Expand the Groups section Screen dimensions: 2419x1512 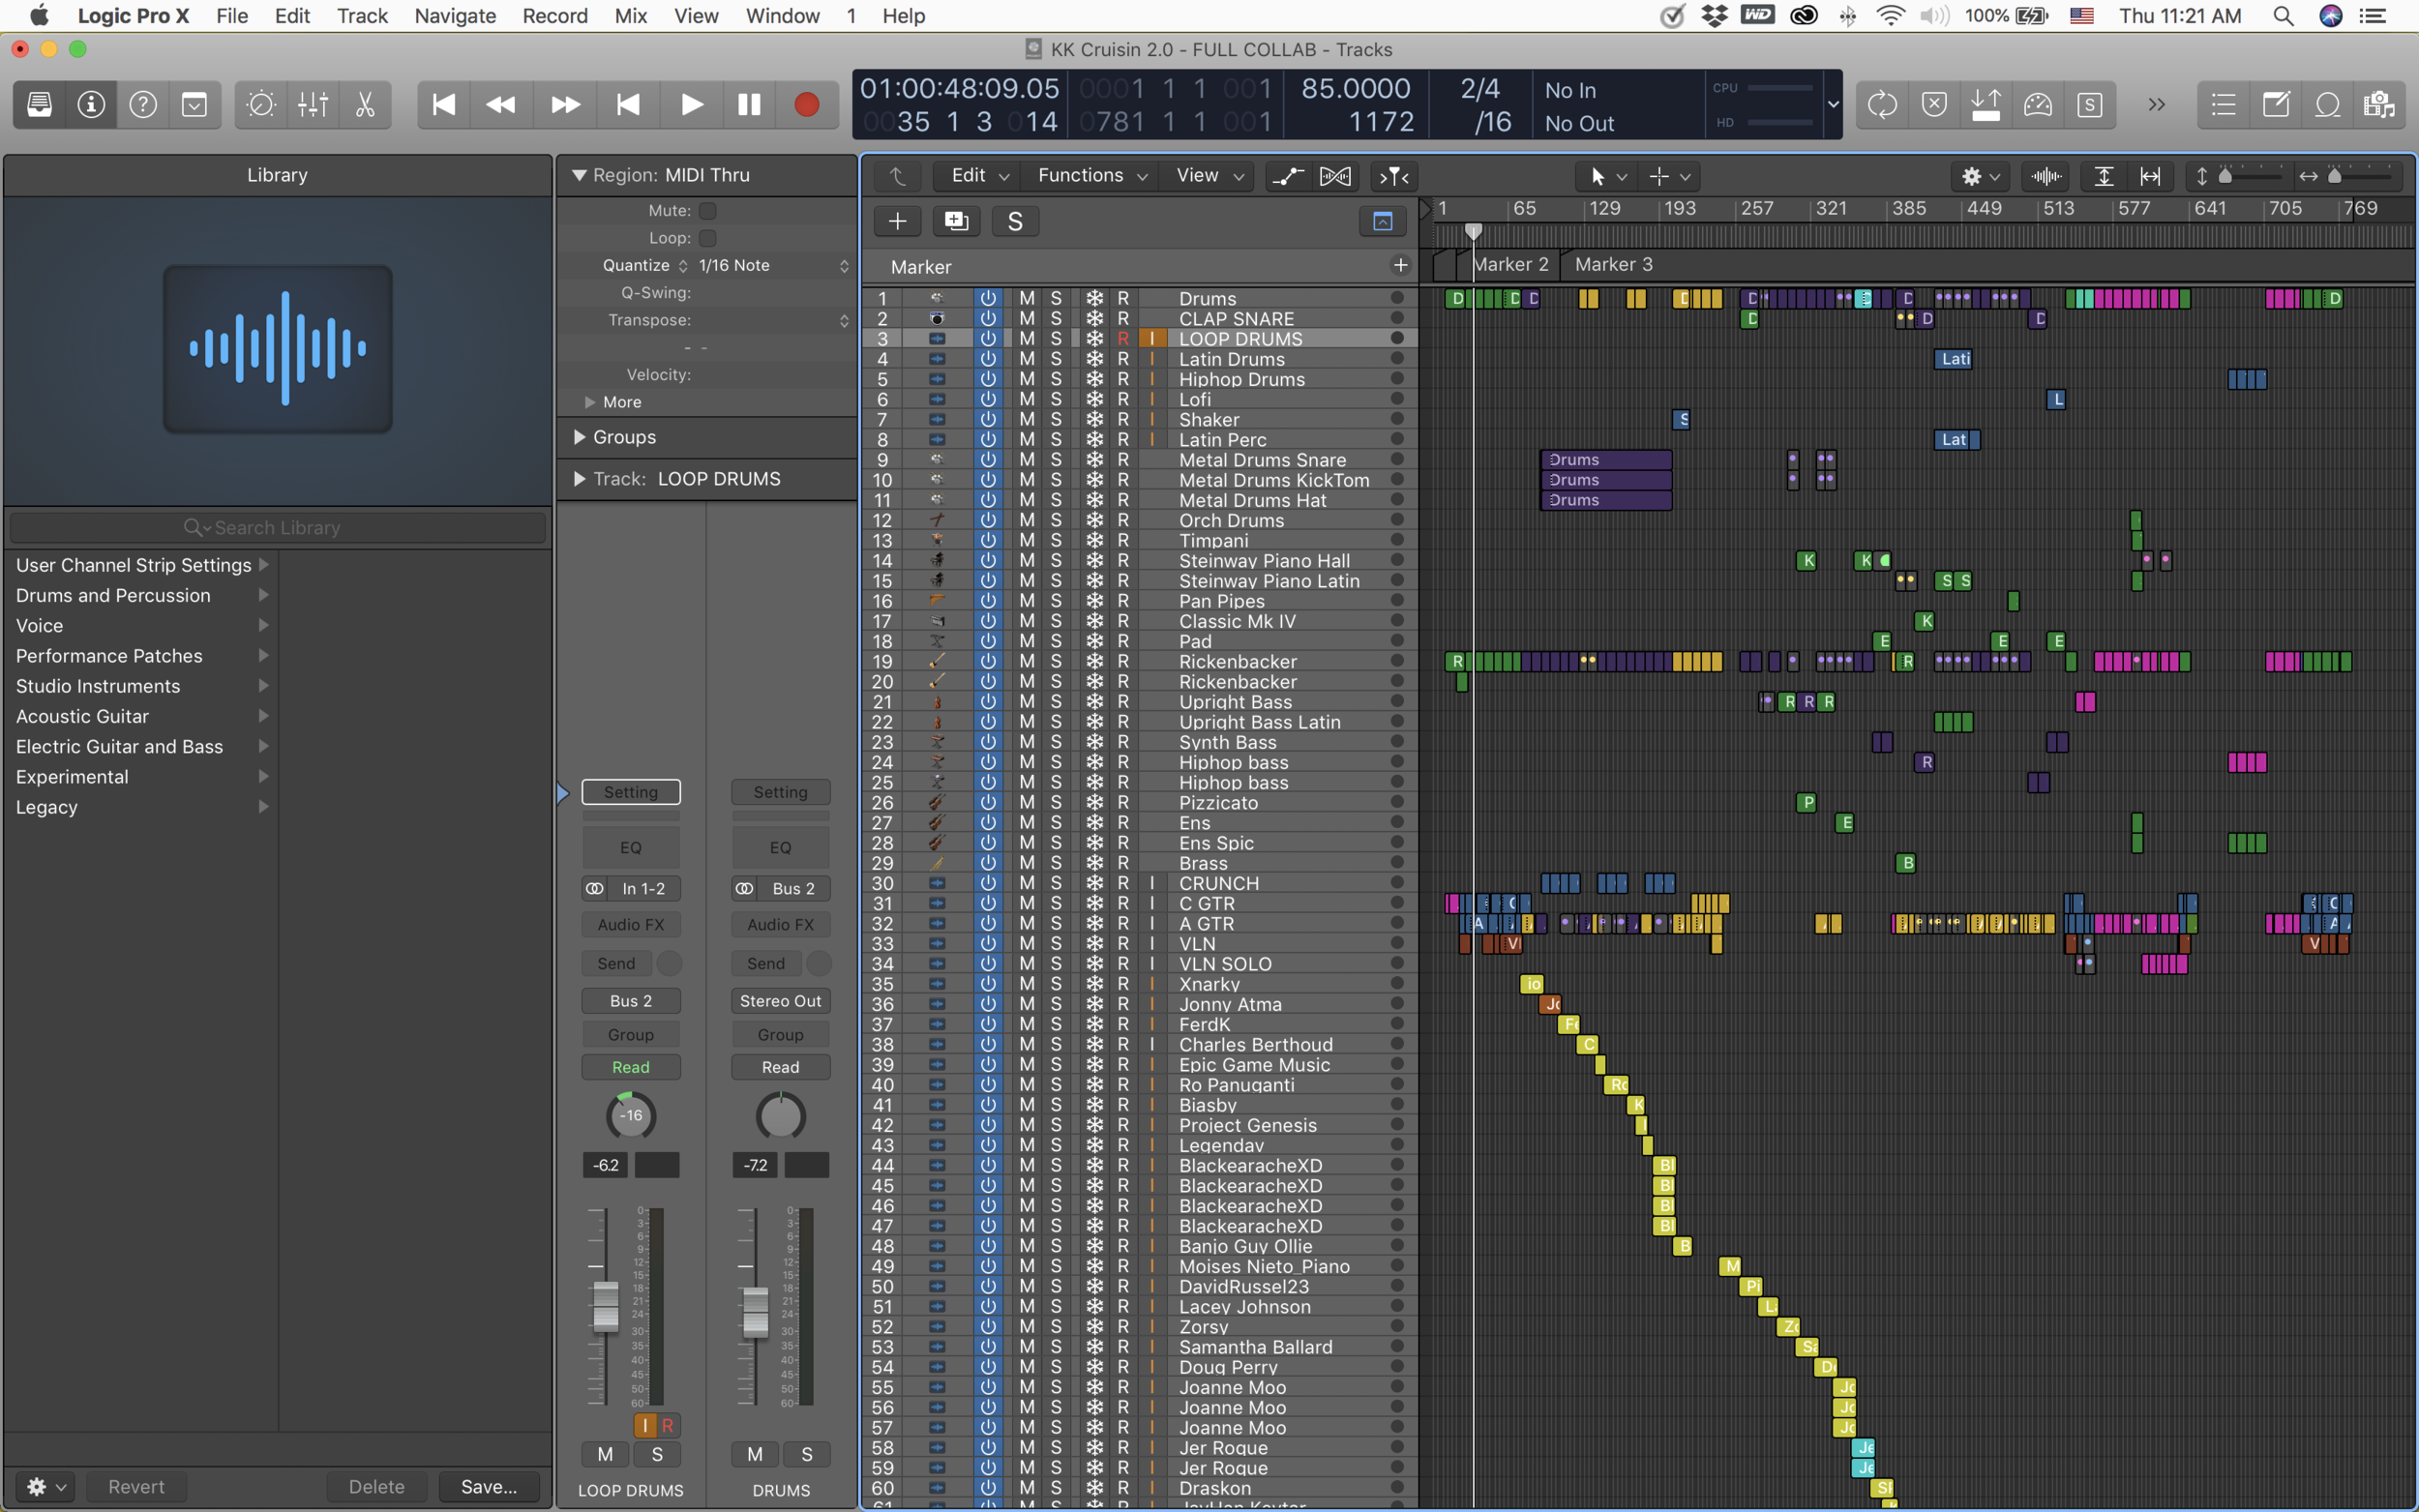[x=580, y=437]
